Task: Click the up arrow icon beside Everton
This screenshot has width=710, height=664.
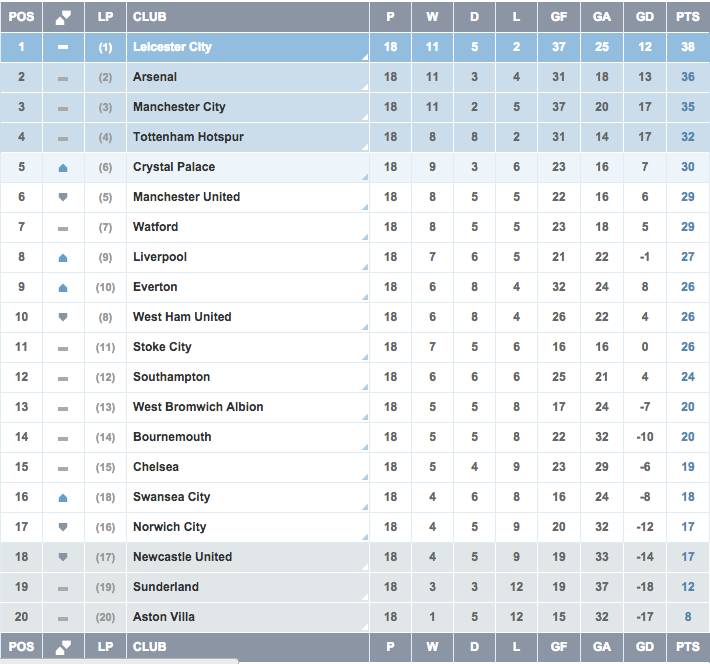Action: (63, 288)
